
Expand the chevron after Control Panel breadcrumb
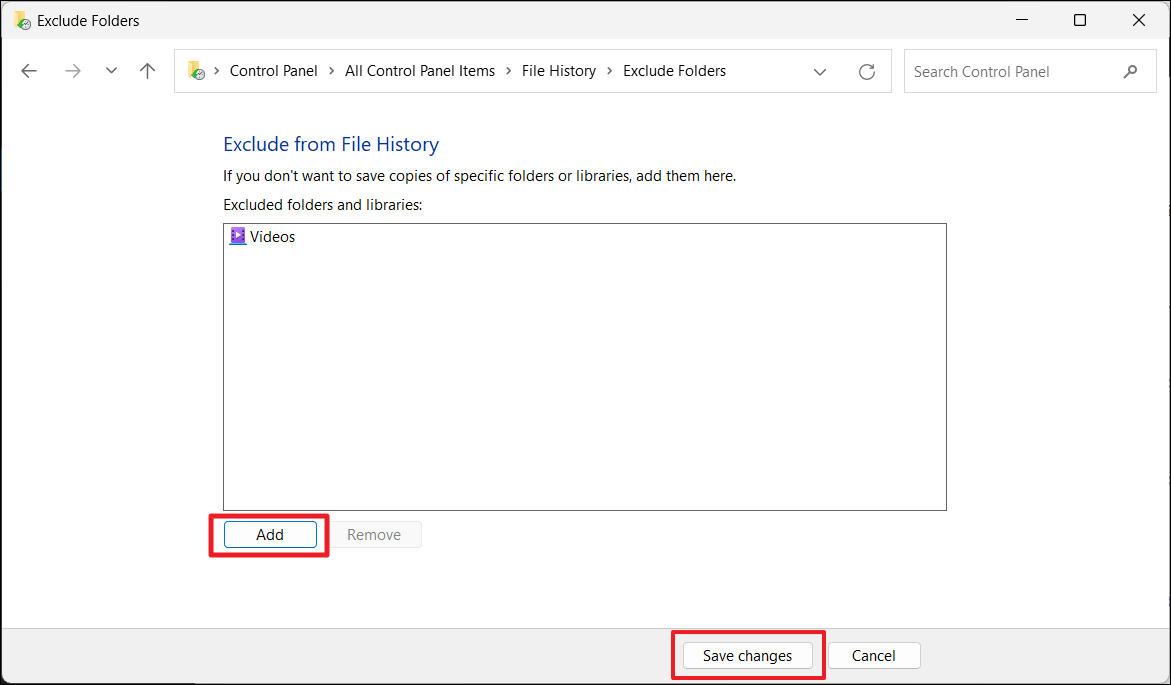pos(331,71)
